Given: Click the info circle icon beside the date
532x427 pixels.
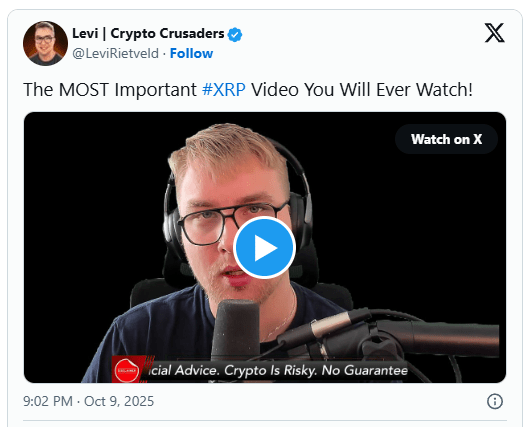Looking at the screenshot, I should point(495,402).
